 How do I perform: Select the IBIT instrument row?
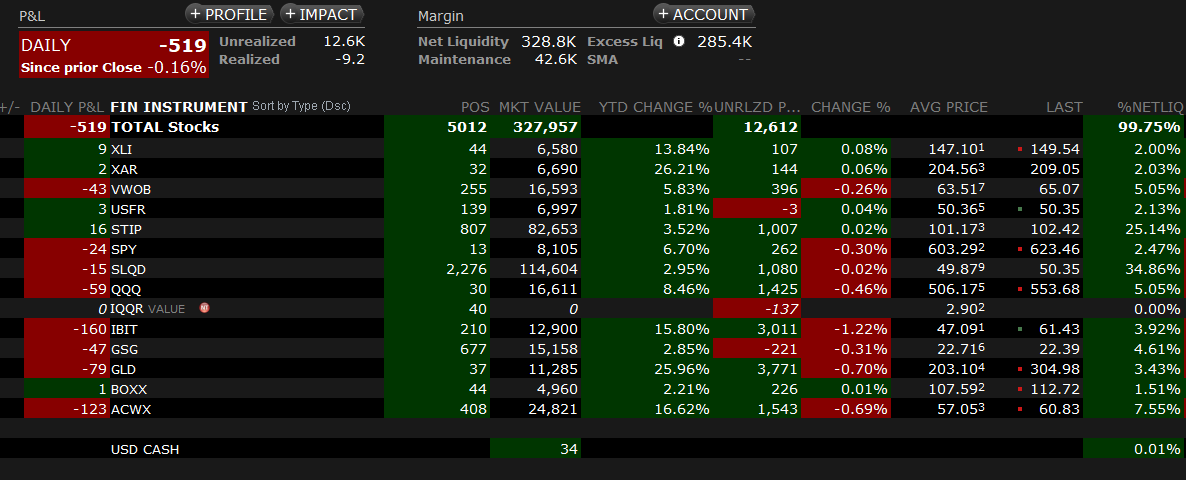point(593,329)
